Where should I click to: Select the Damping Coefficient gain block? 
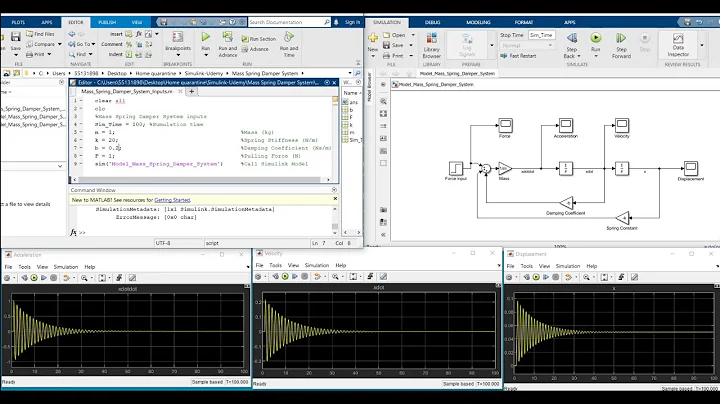pyautogui.click(x=567, y=202)
